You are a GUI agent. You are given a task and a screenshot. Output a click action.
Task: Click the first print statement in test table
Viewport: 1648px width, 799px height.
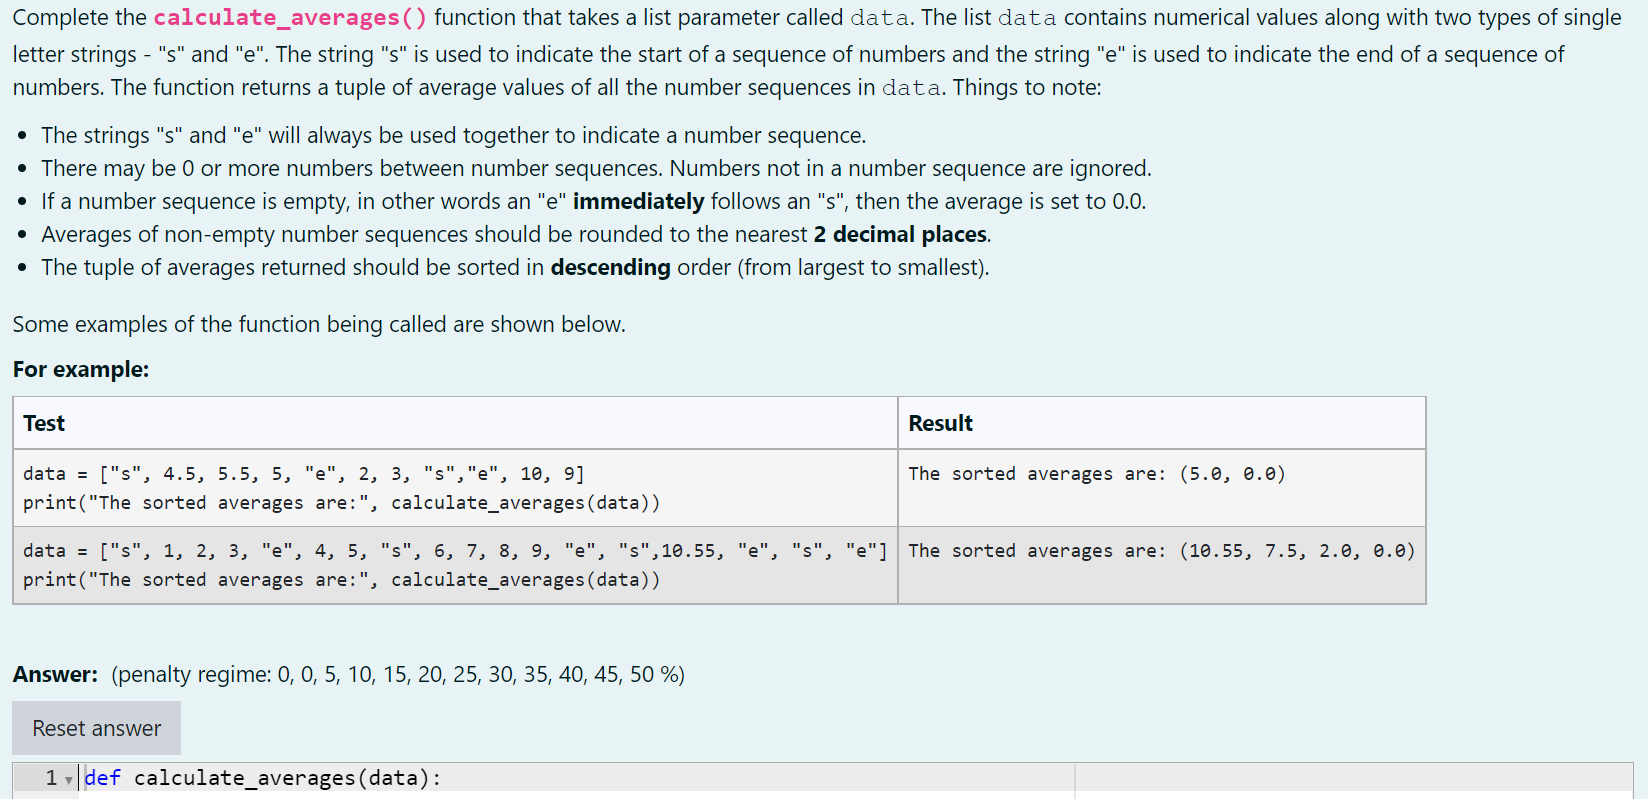pyautogui.click(x=341, y=503)
